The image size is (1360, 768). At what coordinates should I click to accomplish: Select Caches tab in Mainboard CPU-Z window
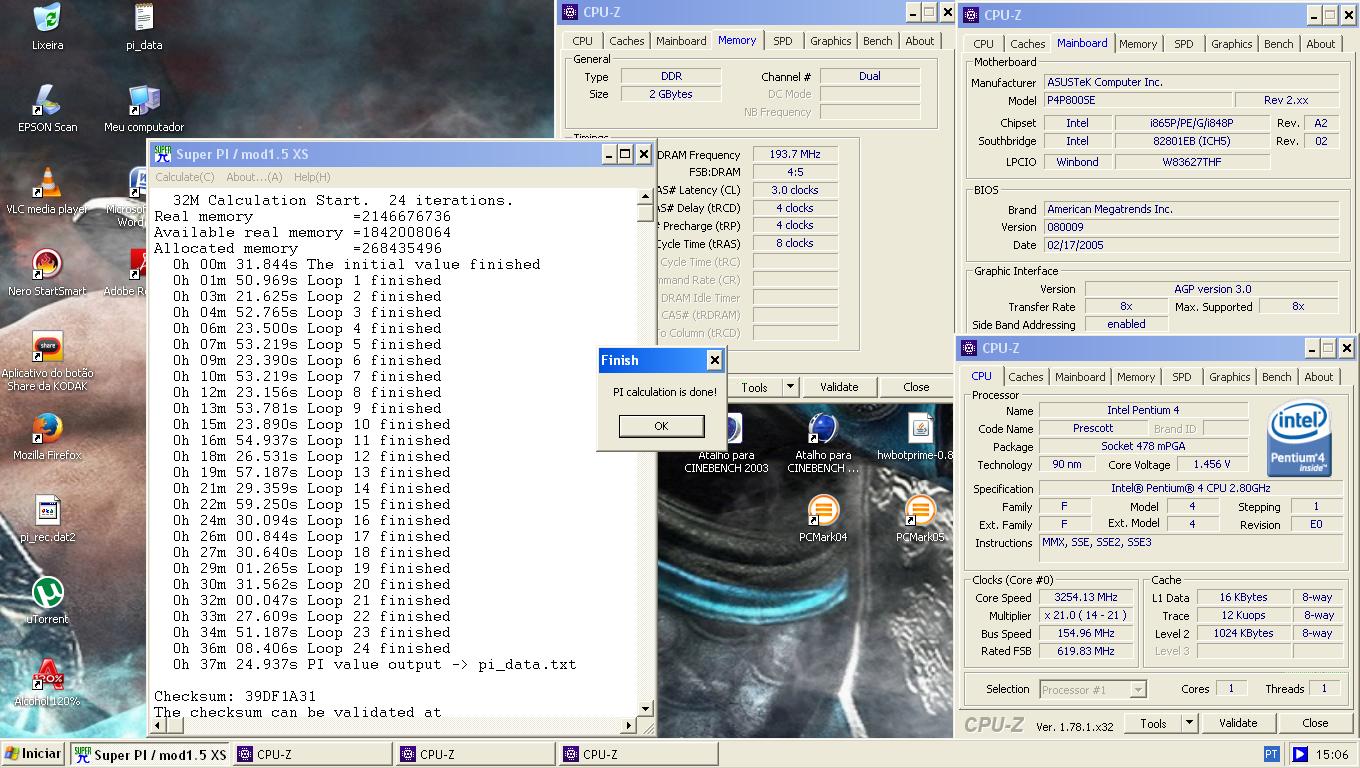pyautogui.click(x=1027, y=44)
